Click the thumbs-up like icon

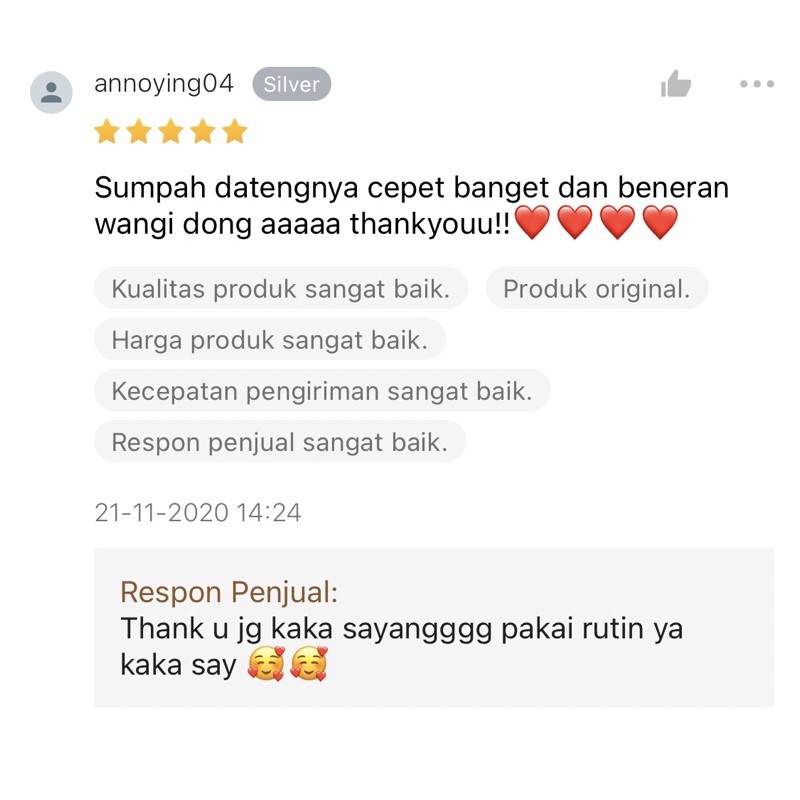[676, 84]
